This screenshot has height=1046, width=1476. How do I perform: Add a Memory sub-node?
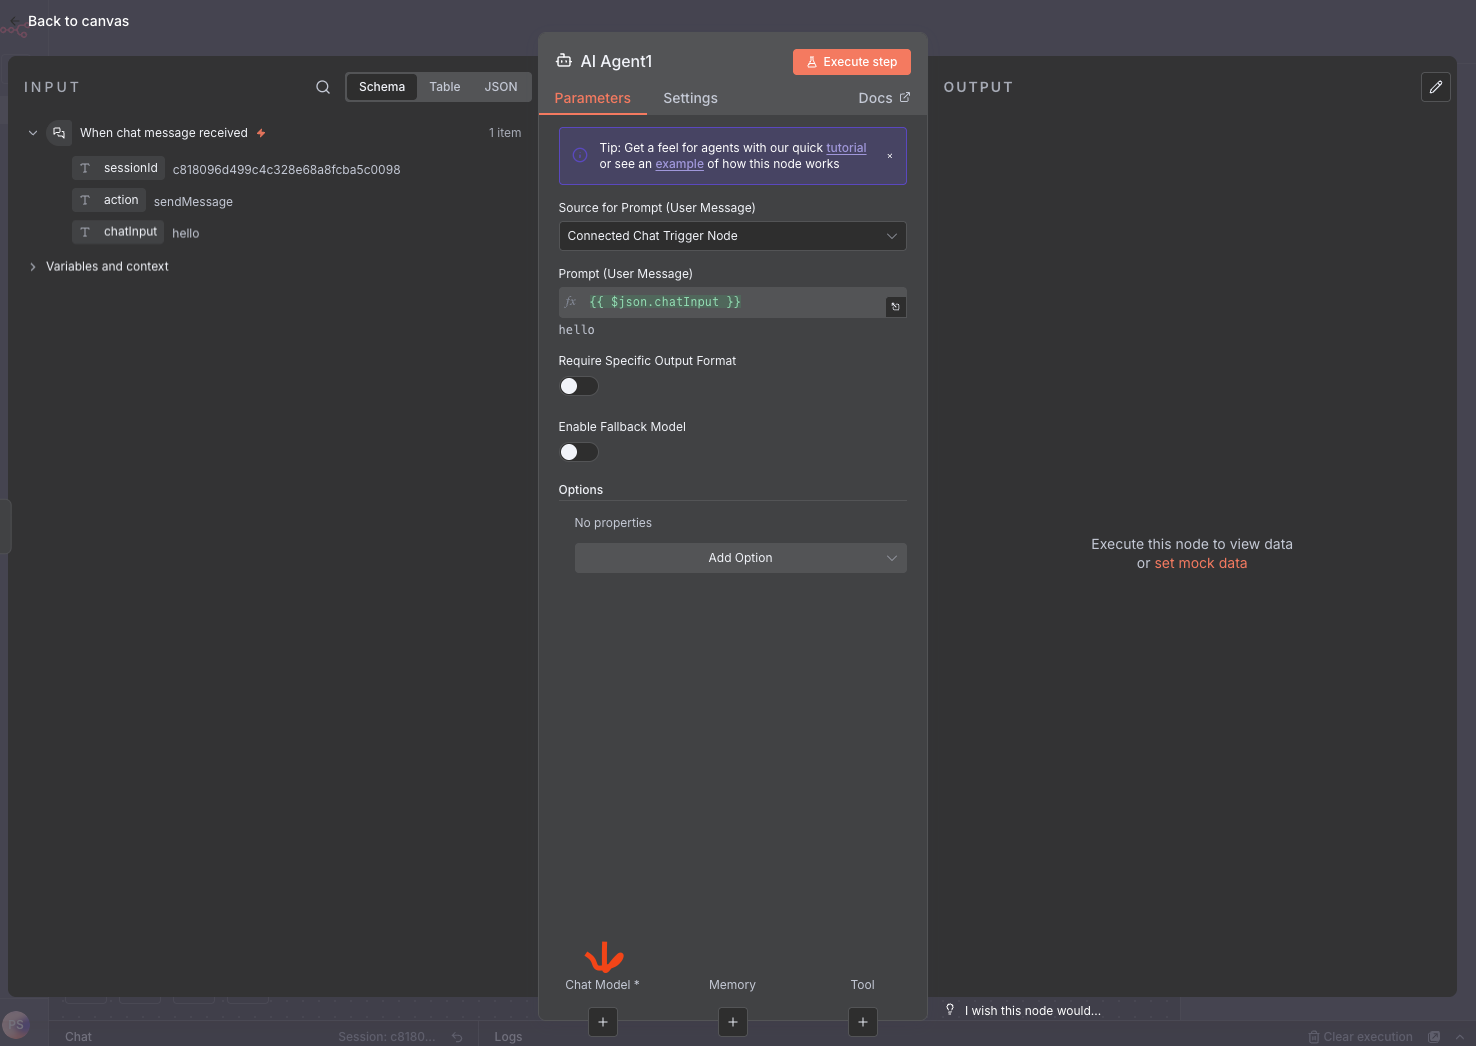pyautogui.click(x=733, y=1022)
